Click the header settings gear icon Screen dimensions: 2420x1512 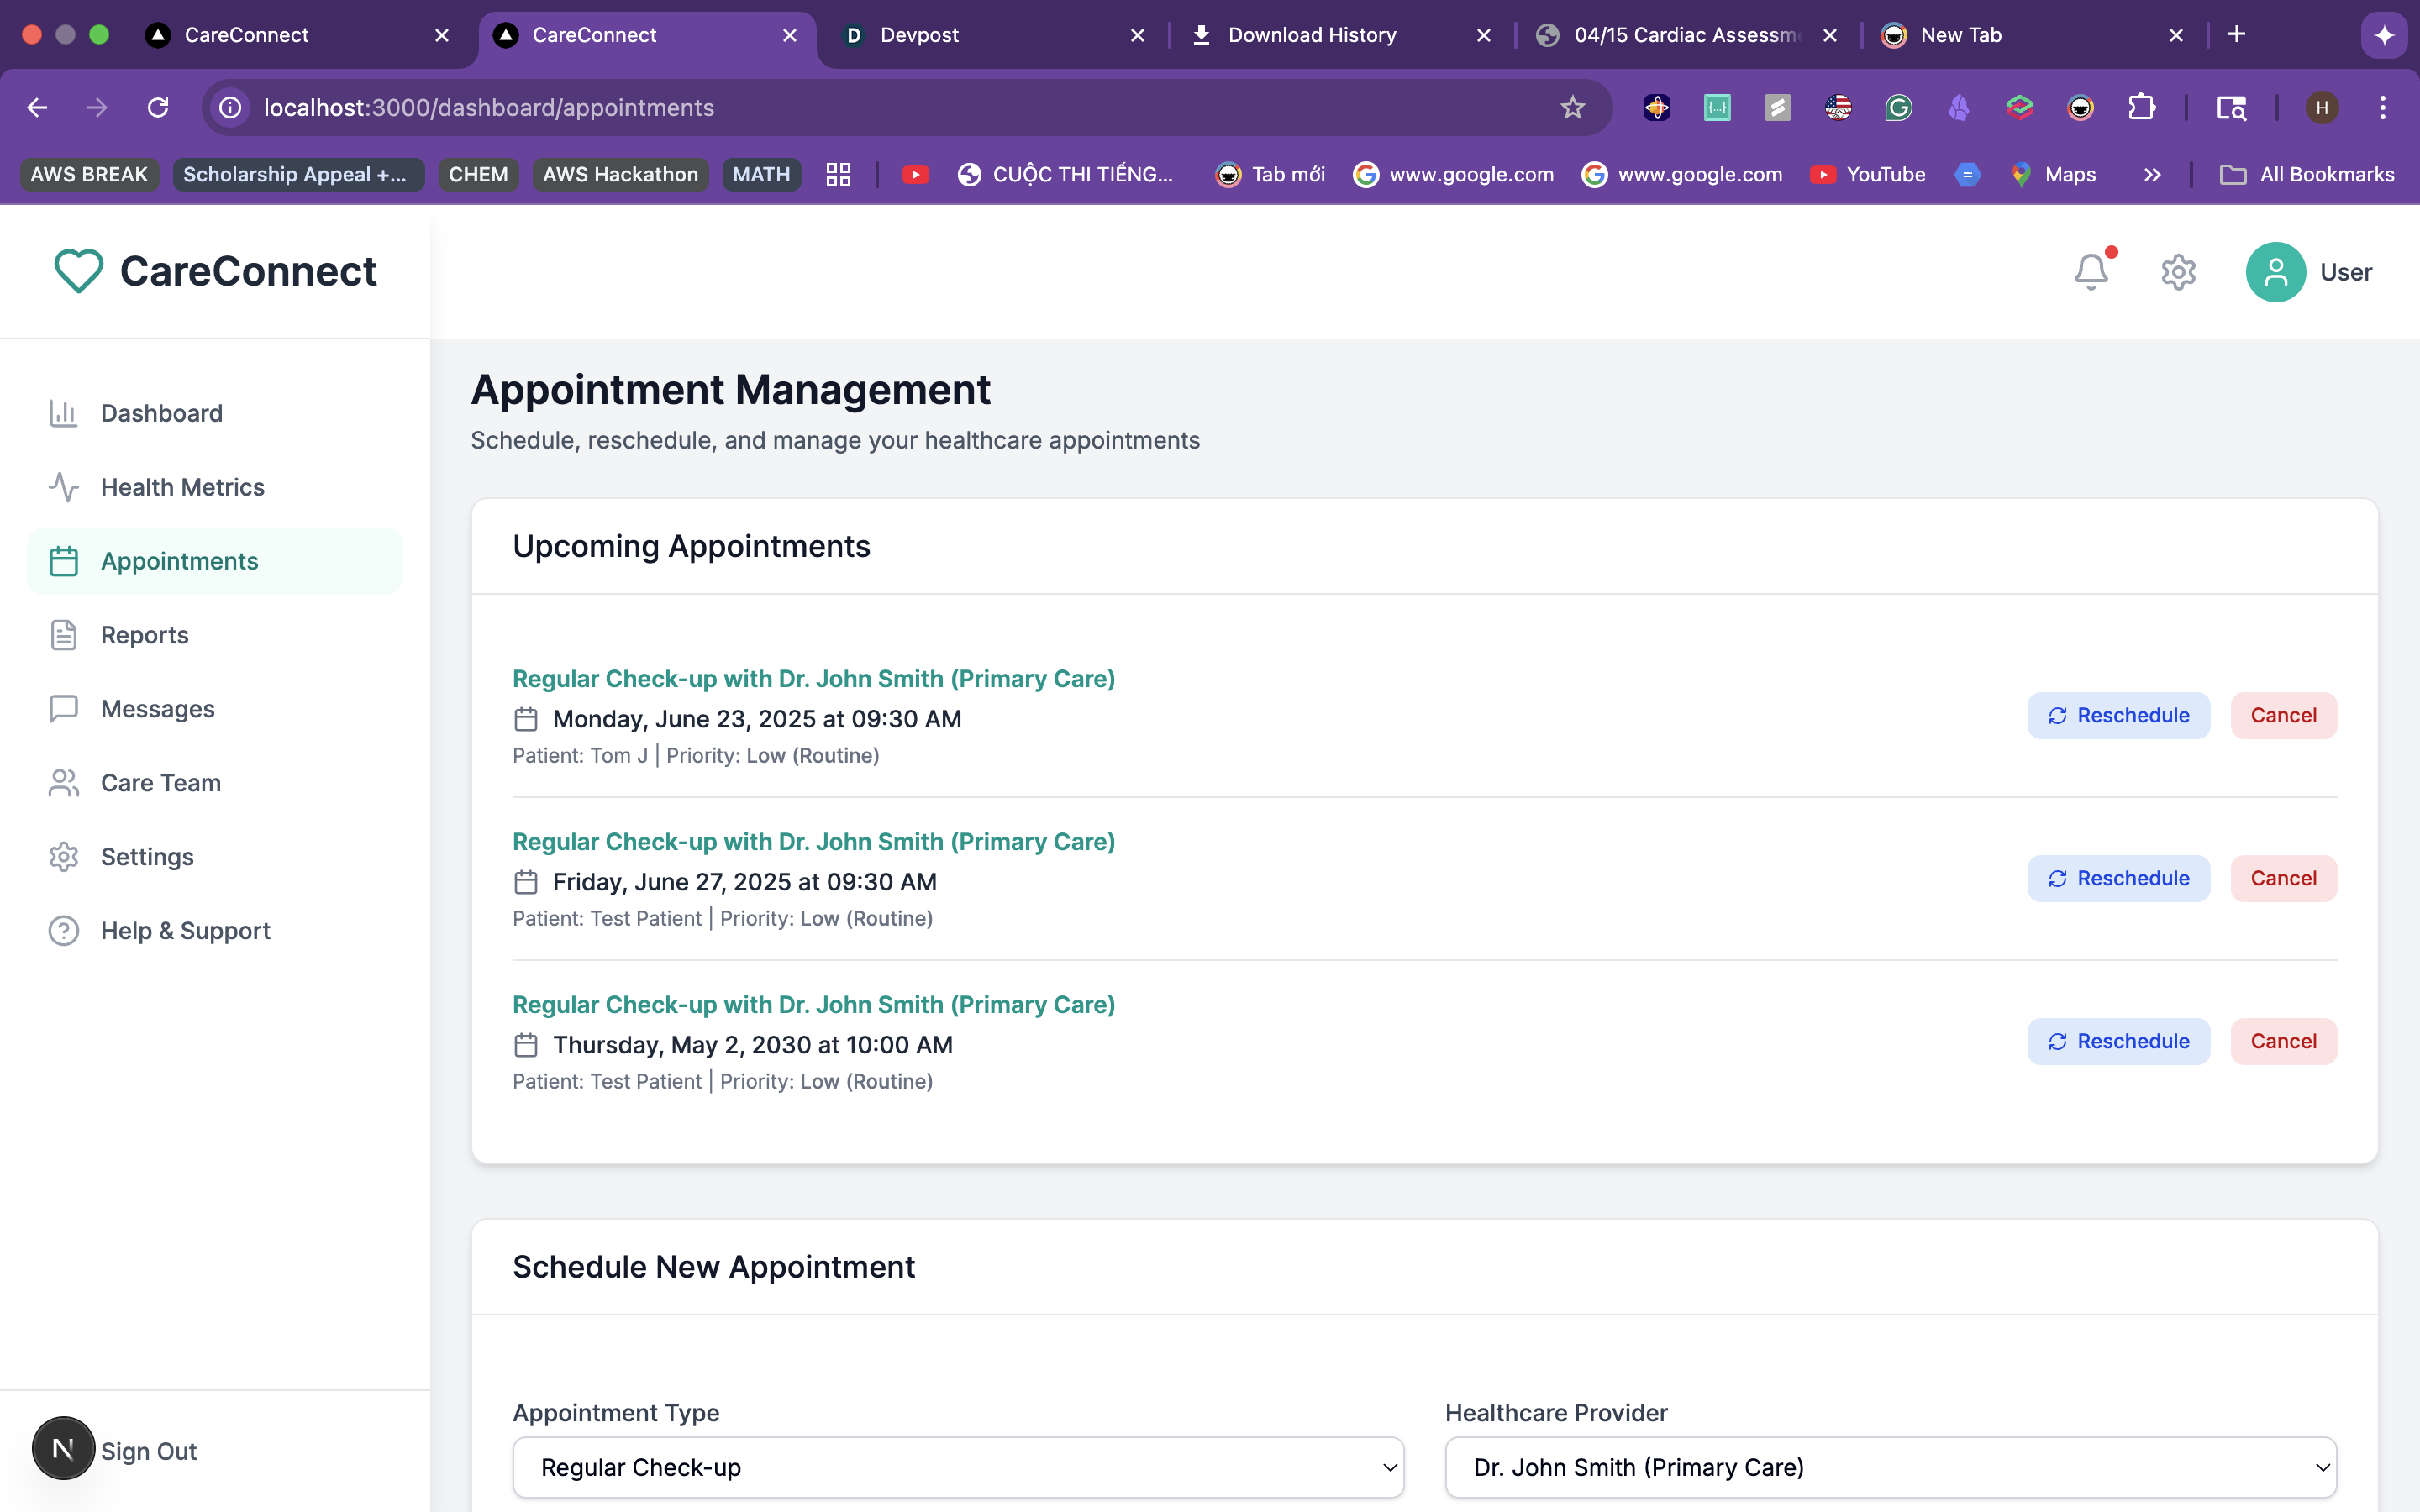click(2178, 272)
